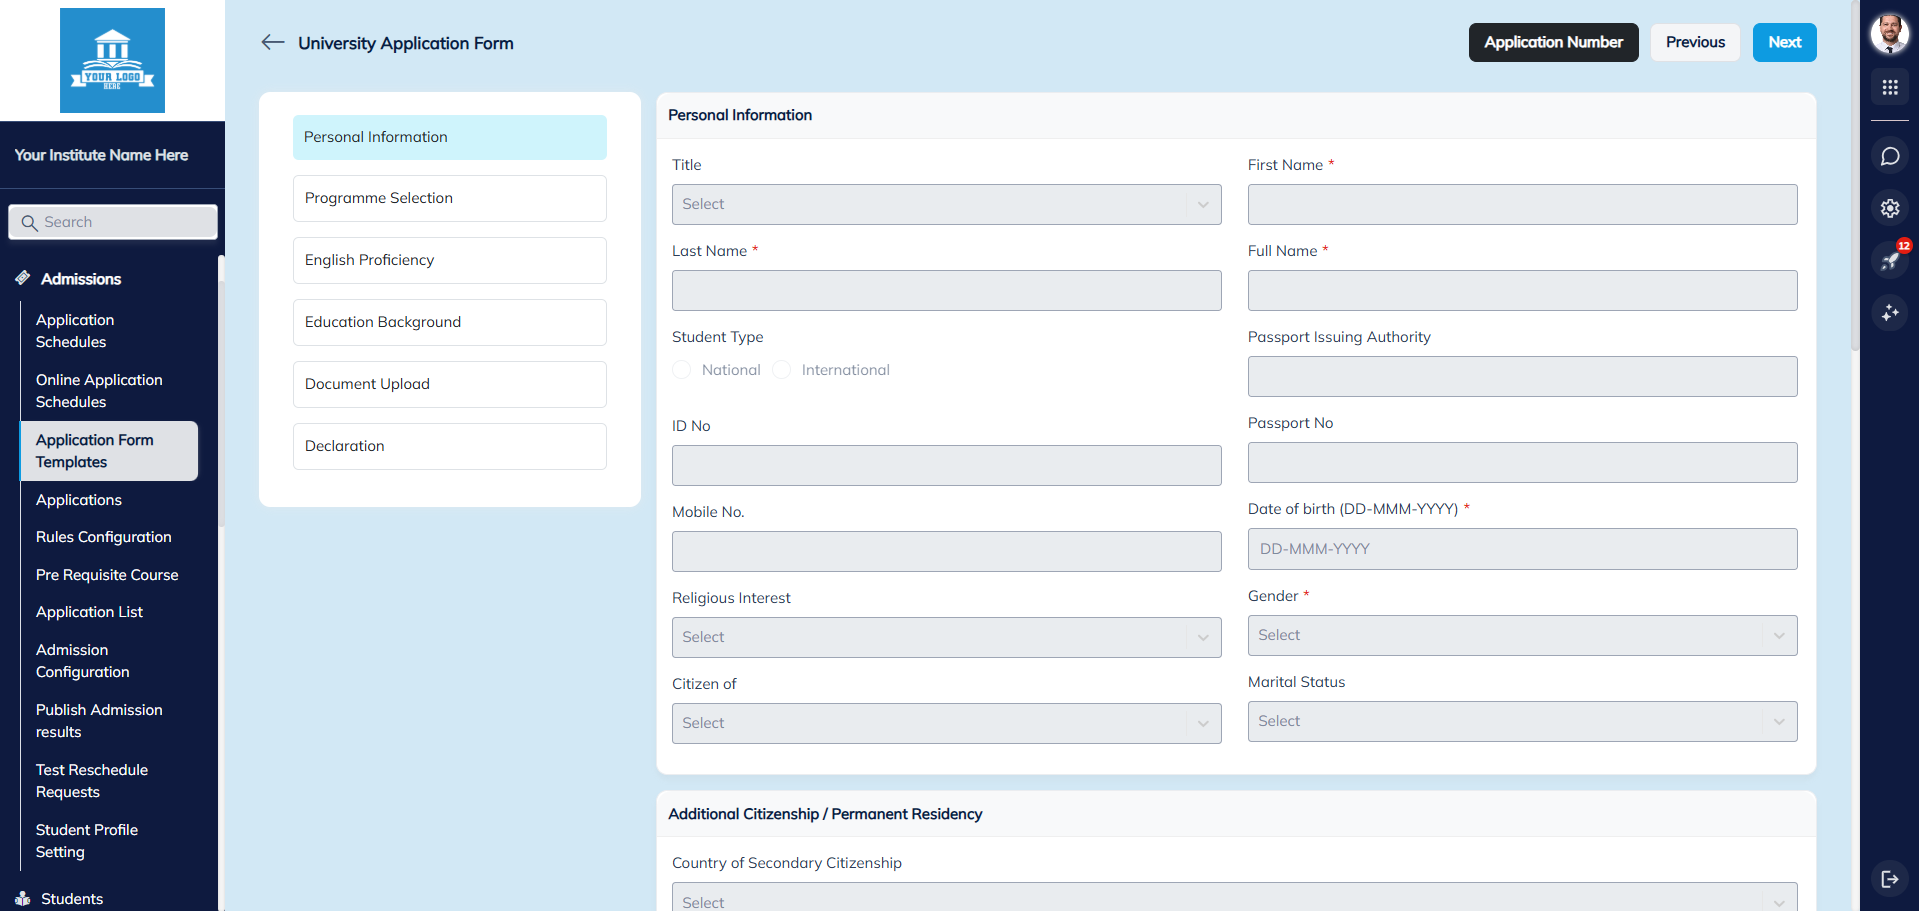Open the apps grid menu

coord(1890,87)
